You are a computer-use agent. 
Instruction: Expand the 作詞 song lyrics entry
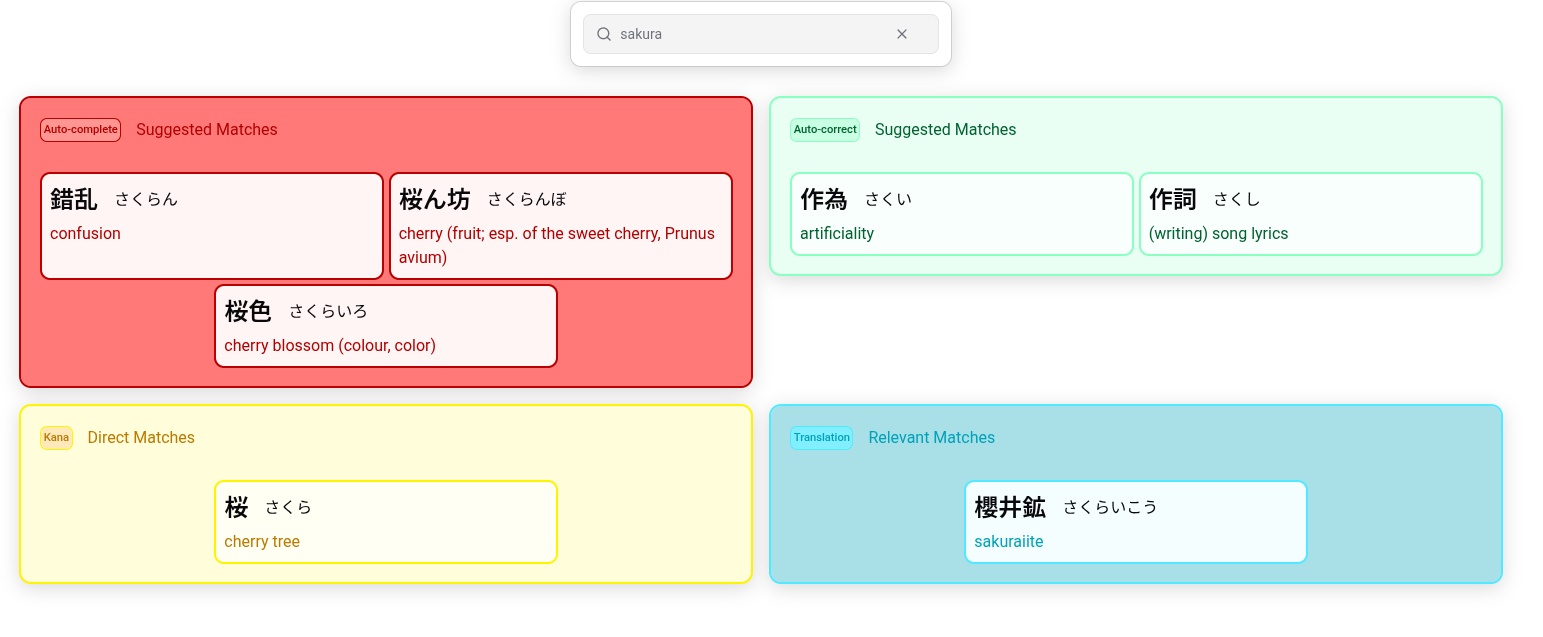tap(1311, 213)
